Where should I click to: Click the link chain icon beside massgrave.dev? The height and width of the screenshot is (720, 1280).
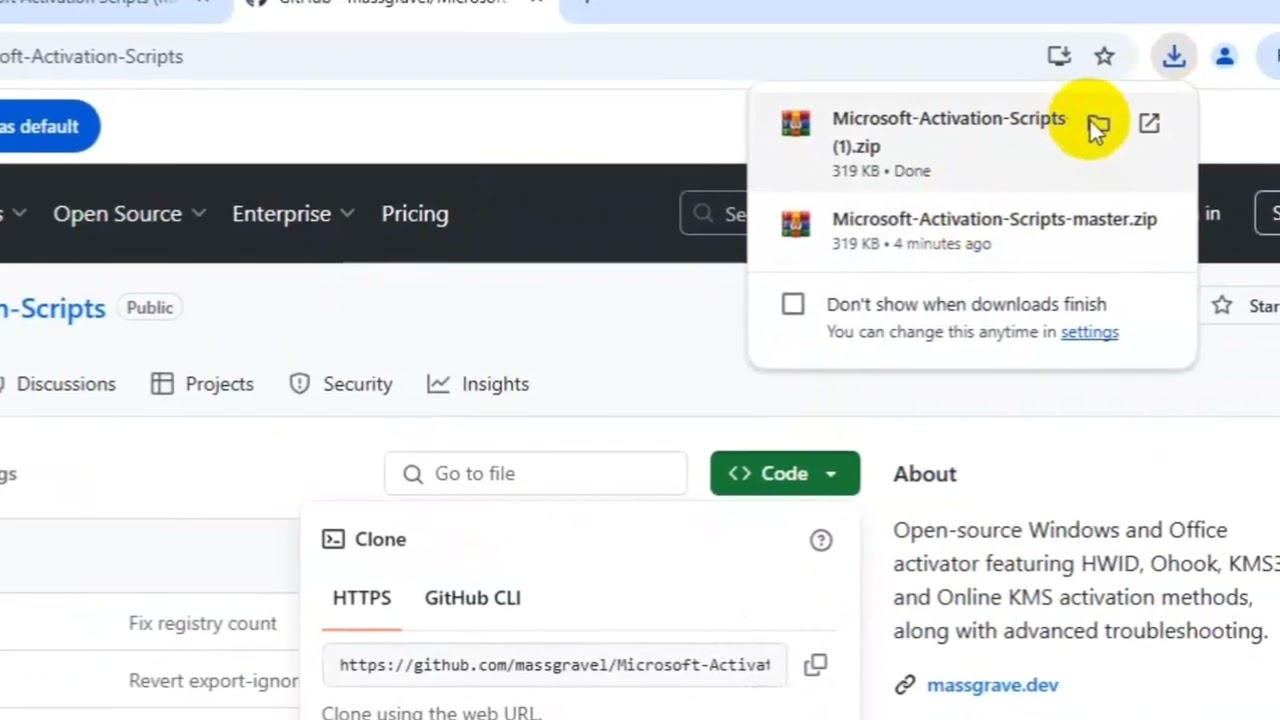pos(905,685)
